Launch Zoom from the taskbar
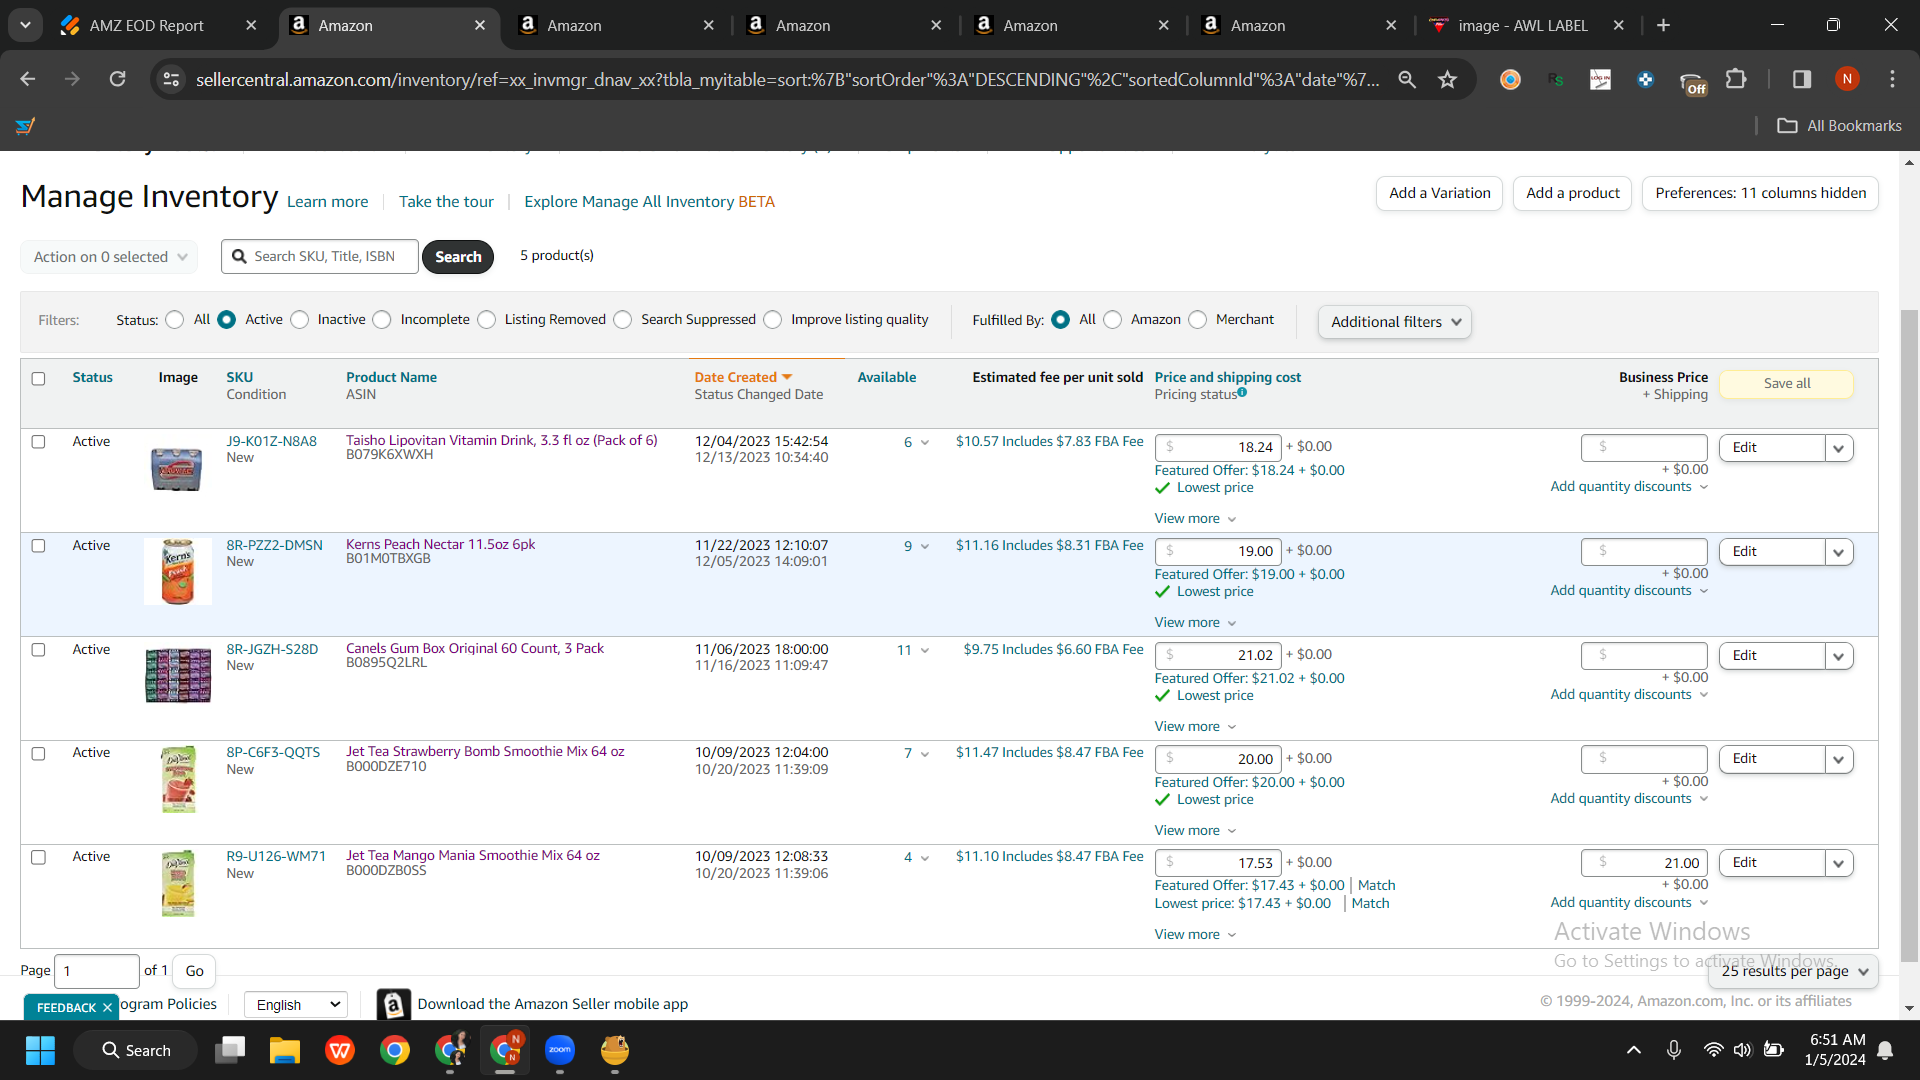 [560, 1050]
